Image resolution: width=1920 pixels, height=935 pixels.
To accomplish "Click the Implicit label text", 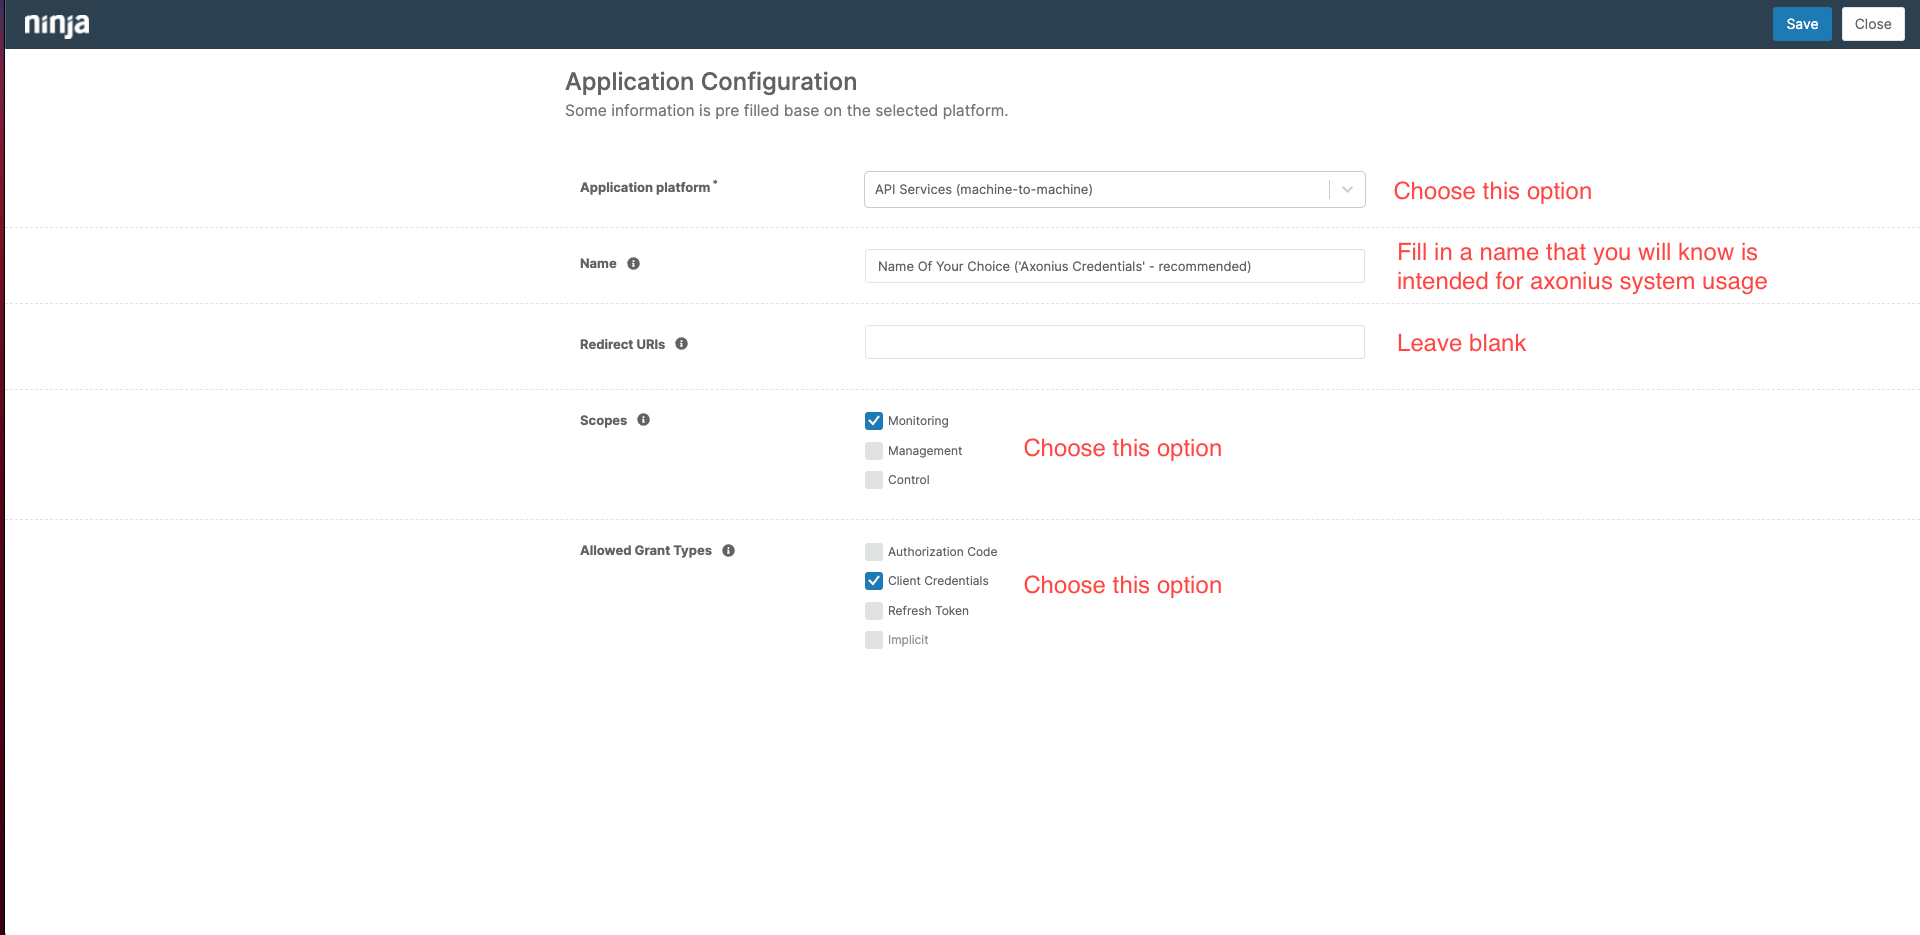I will pos(908,640).
